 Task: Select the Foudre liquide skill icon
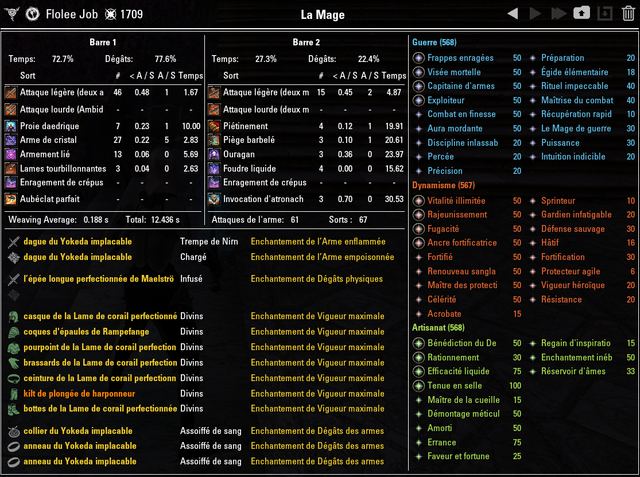(214, 169)
